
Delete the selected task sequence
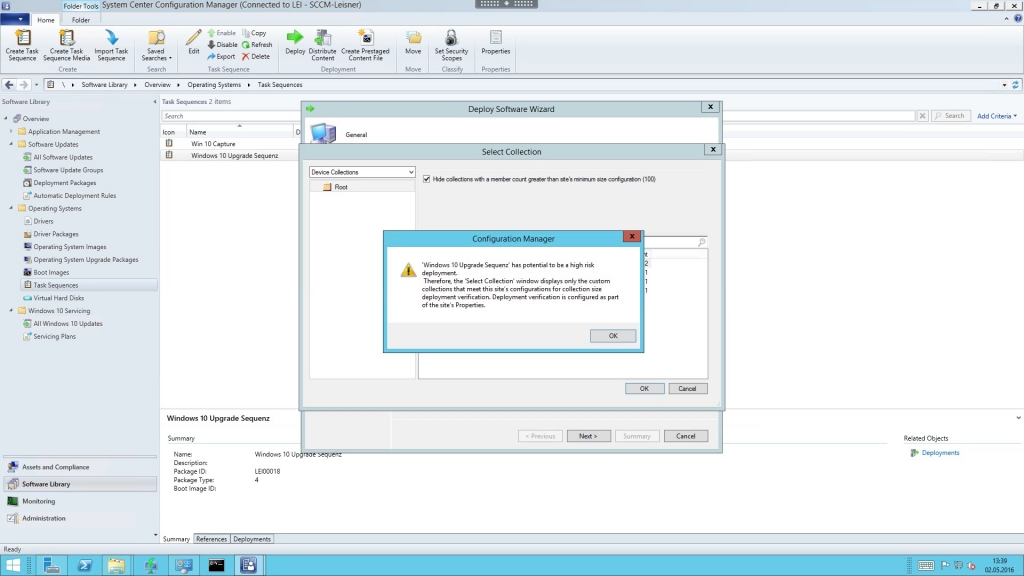point(255,56)
